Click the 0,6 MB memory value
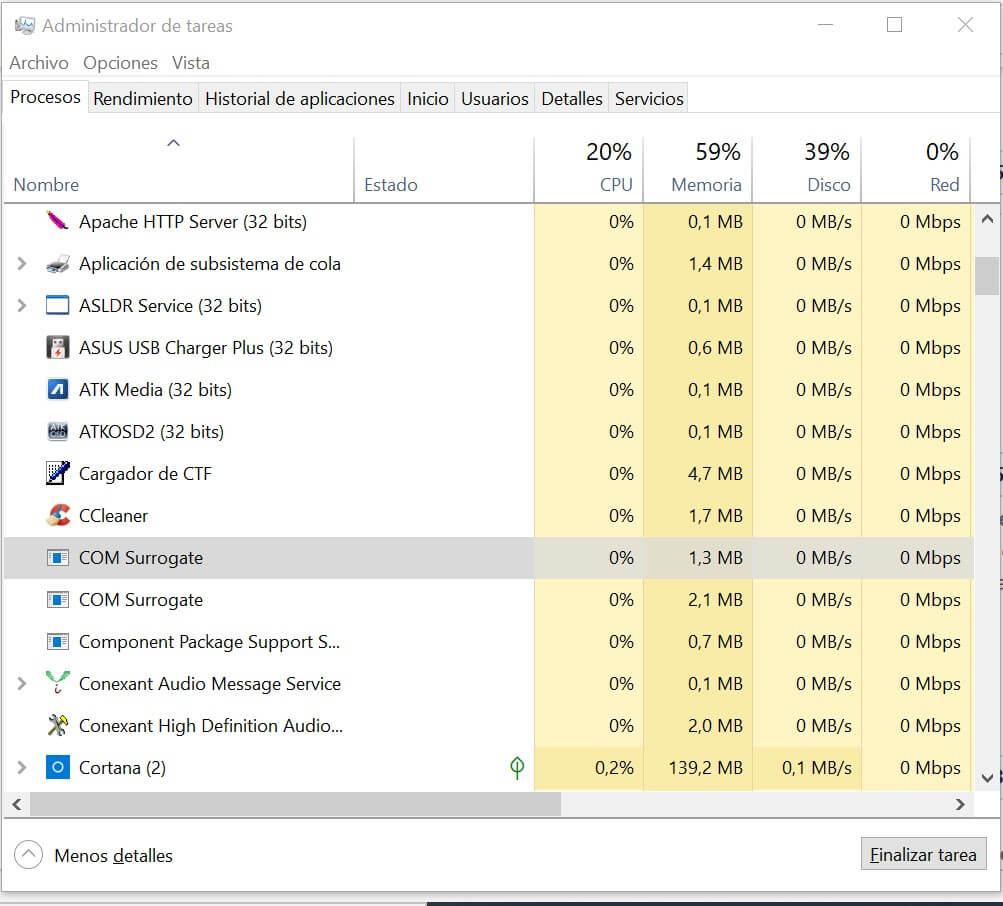The width and height of the screenshot is (1003, 906). tap(715, 347)
